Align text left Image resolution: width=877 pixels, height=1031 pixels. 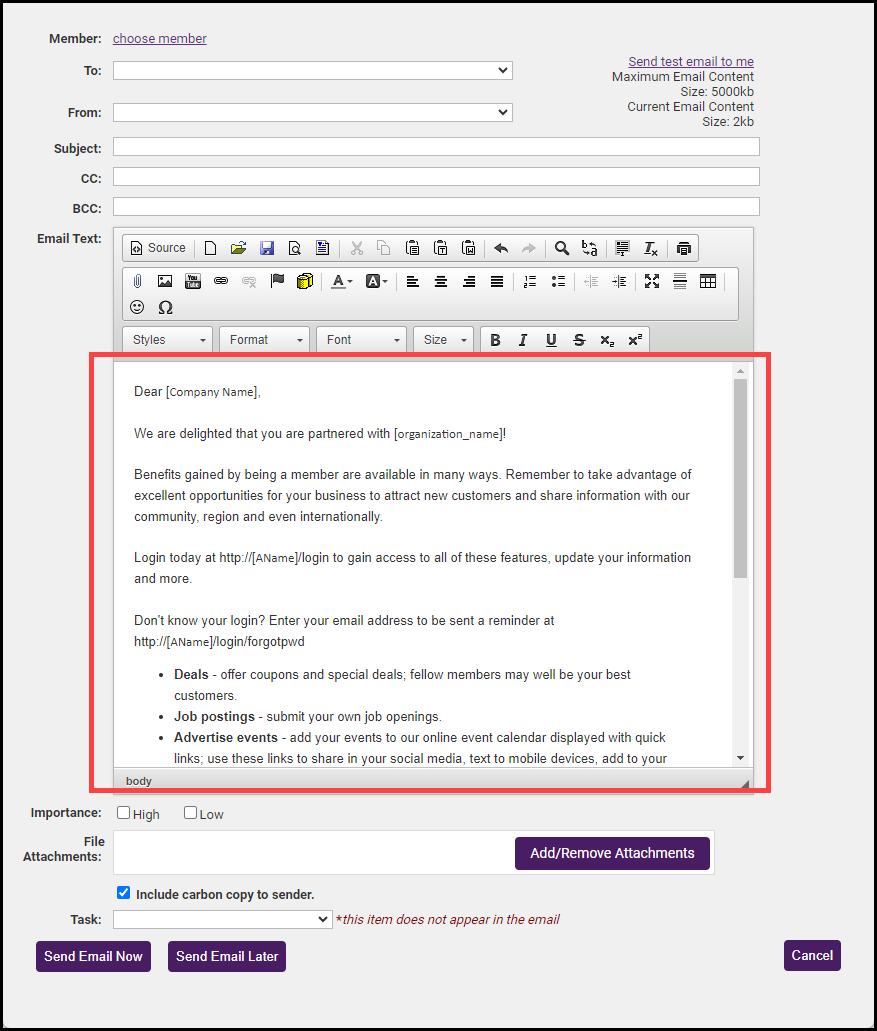tap(413, 281)
